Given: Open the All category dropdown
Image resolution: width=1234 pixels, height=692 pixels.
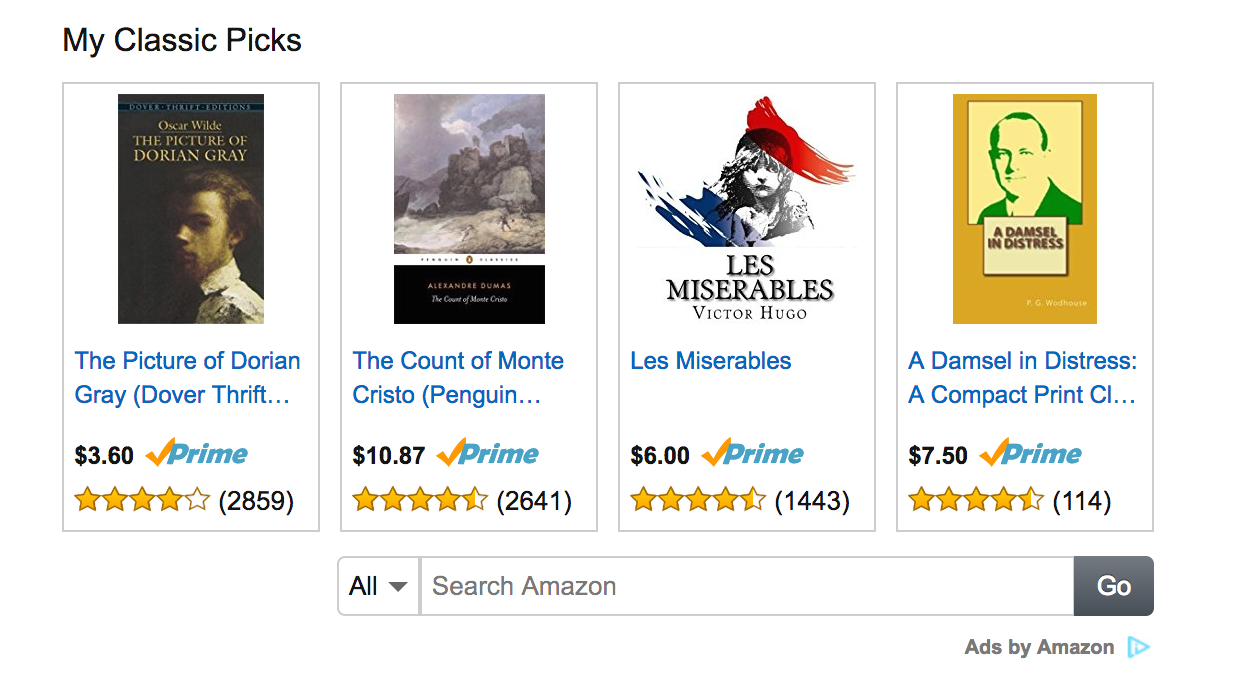Looking at the screenshot, I should tap(379, 586).
